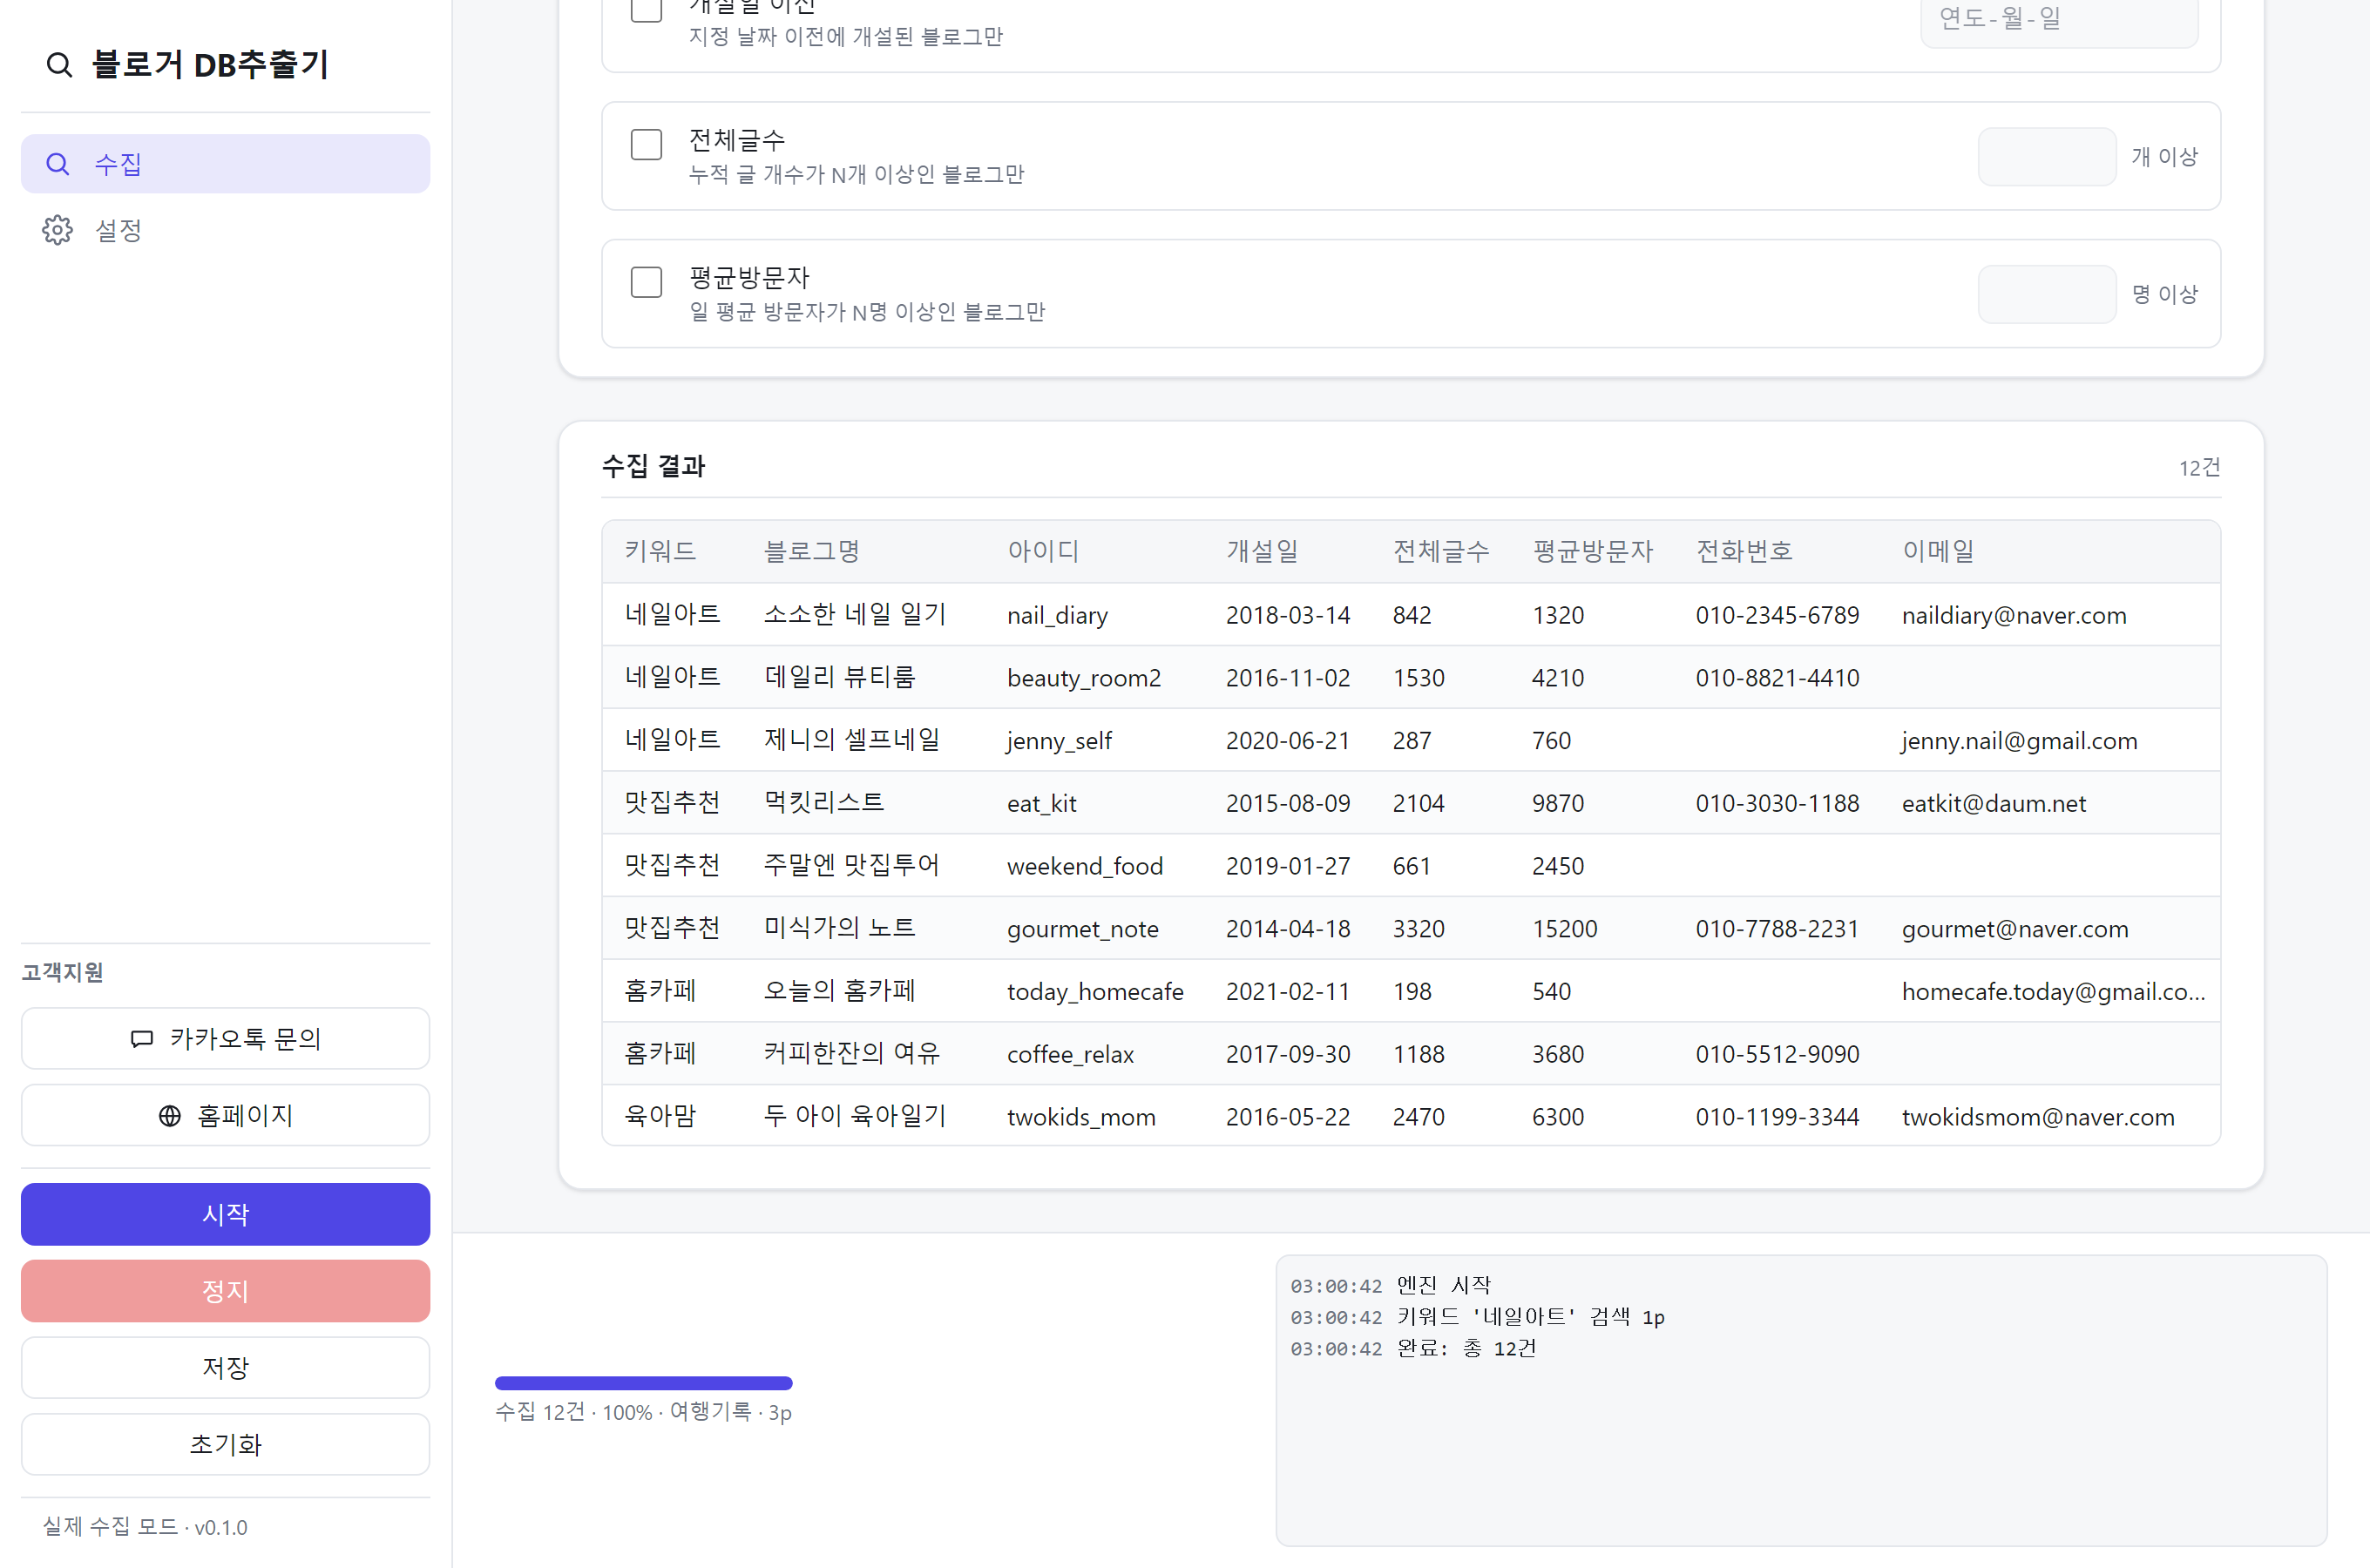Click the 실제 수집 모드 · v0.1.0 label

145,1527
